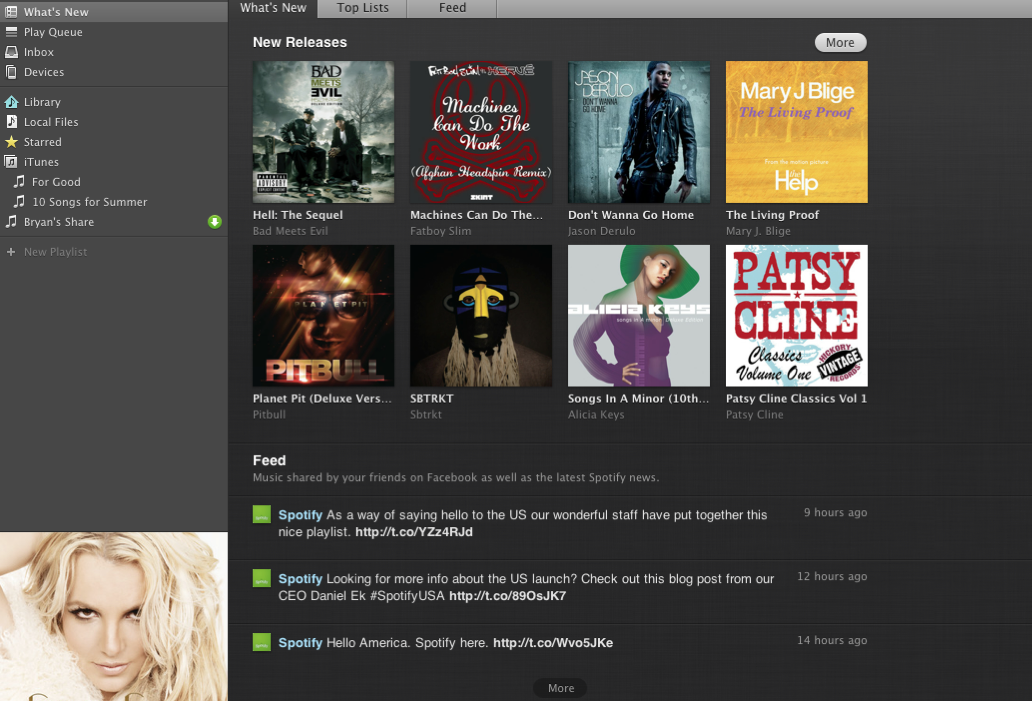Click green download arrow beside Bryan's Share
The image size is (1032, 701).
[x=215, y=222]
